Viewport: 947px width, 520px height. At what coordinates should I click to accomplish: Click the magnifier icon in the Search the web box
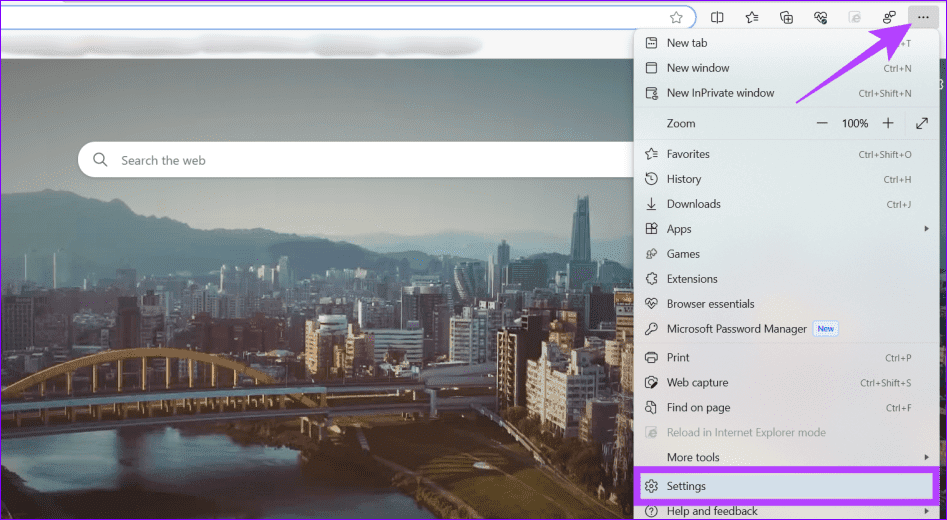(100, 160)
